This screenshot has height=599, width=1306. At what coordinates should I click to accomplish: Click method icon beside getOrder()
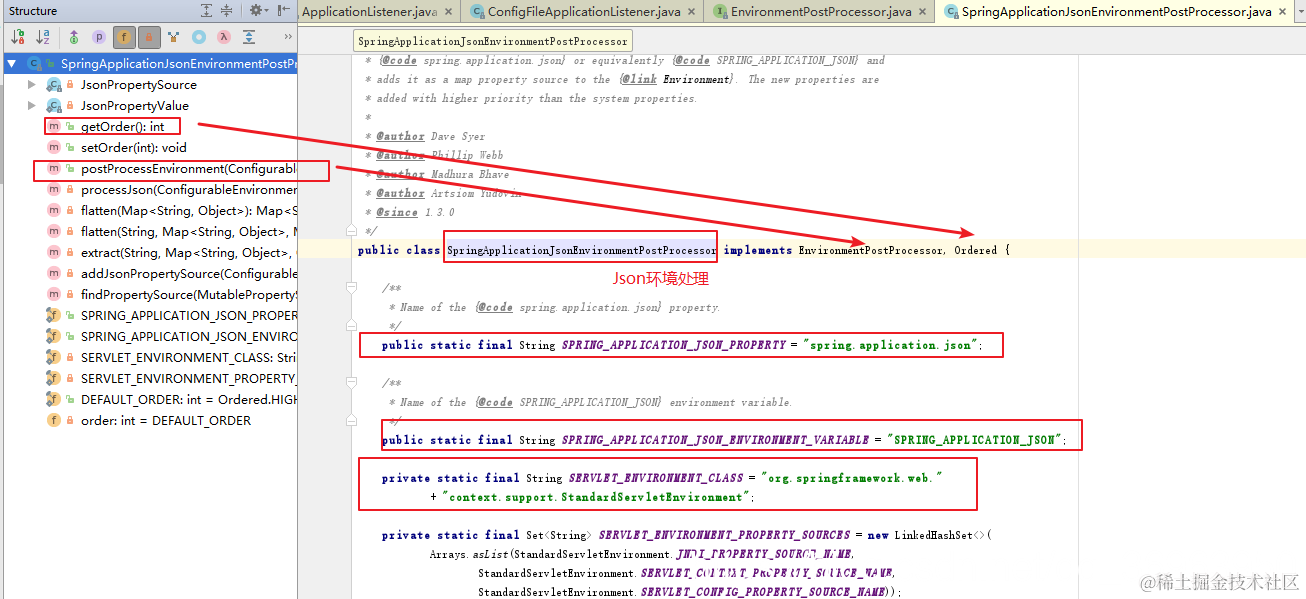click(54, 127)
